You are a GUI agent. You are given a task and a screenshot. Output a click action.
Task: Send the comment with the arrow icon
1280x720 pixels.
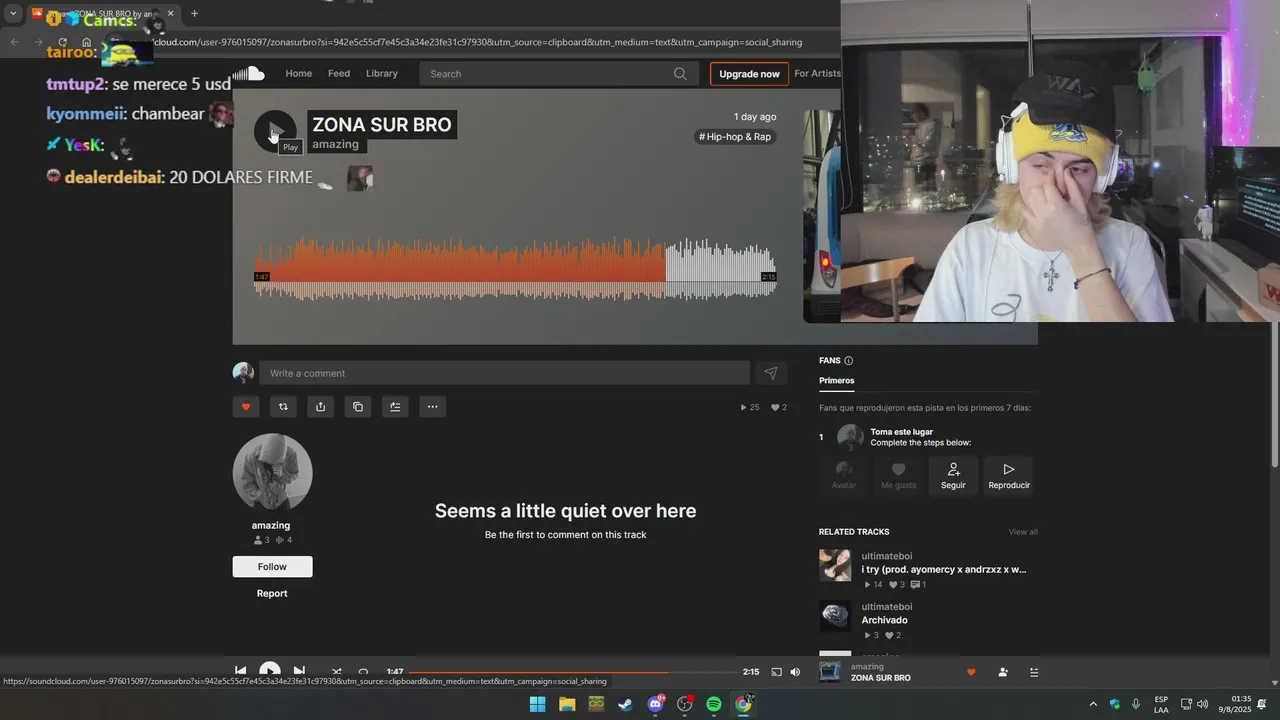tap(771, 373)
